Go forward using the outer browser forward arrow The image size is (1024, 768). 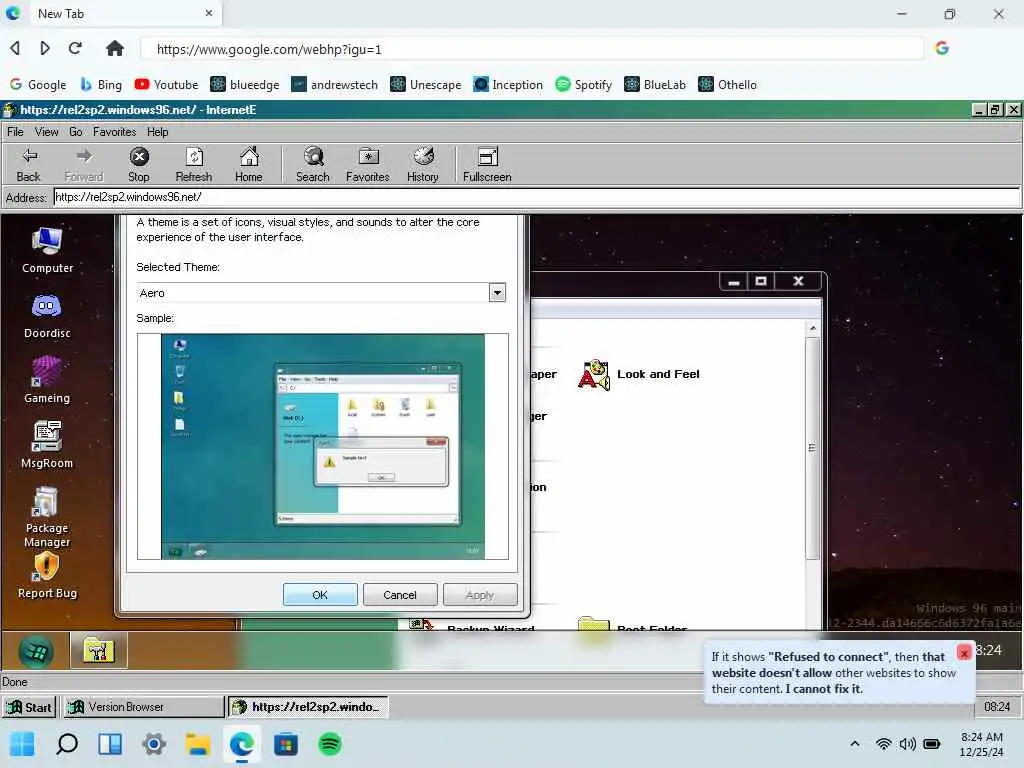44,48
